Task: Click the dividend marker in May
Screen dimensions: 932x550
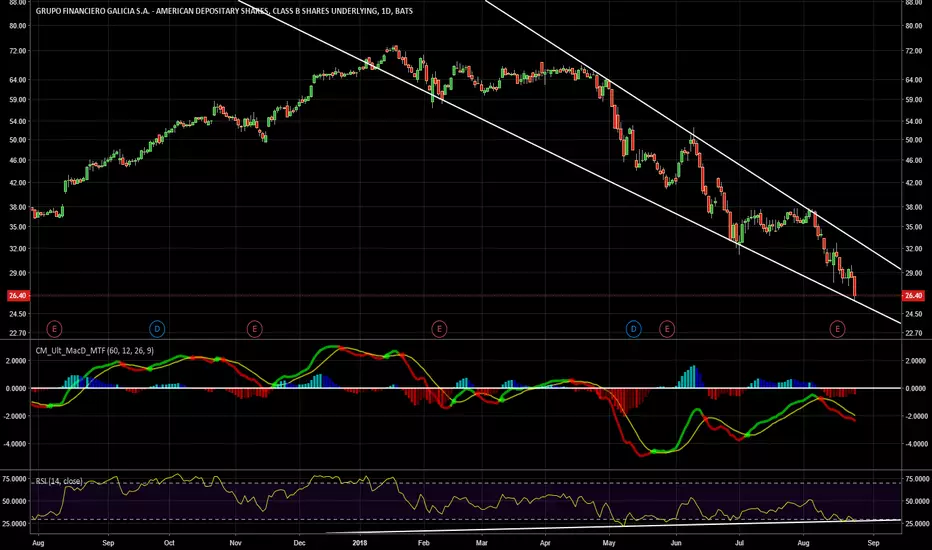Action: tap(634, 329)
